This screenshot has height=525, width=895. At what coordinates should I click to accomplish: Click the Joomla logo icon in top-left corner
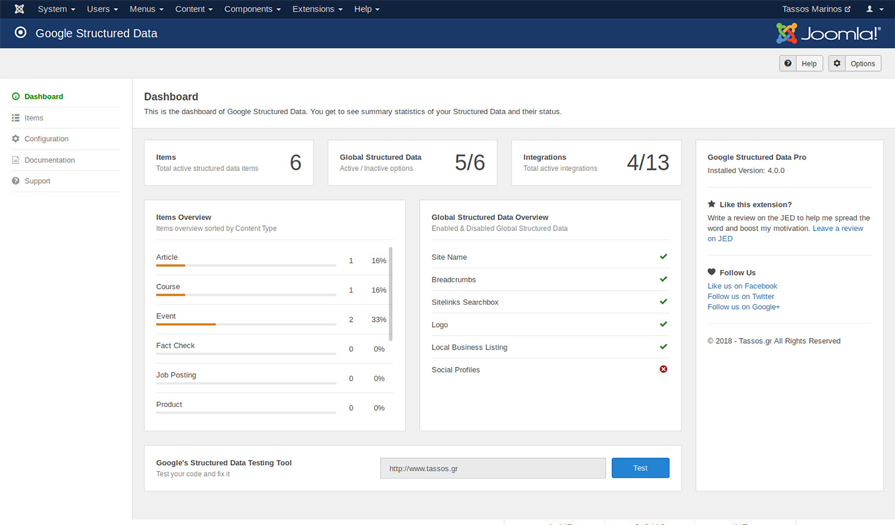tap(19, 9)
